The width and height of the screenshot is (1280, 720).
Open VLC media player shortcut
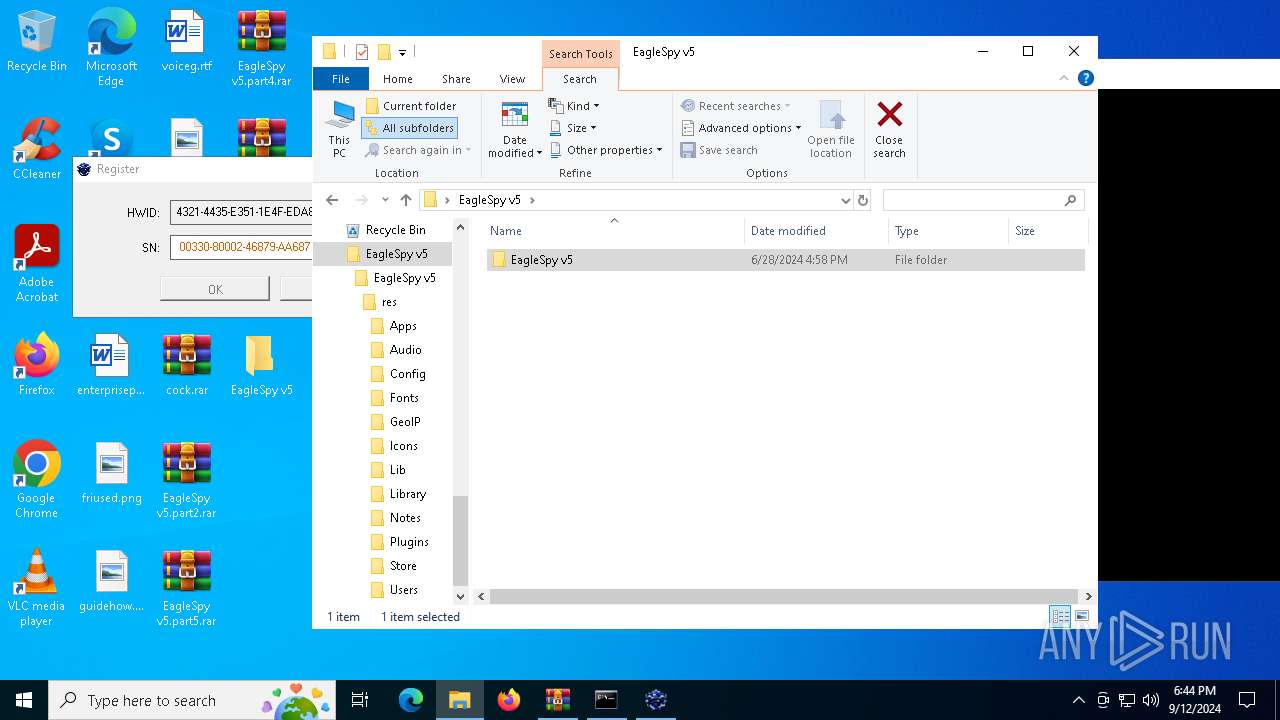coord(36,587)
